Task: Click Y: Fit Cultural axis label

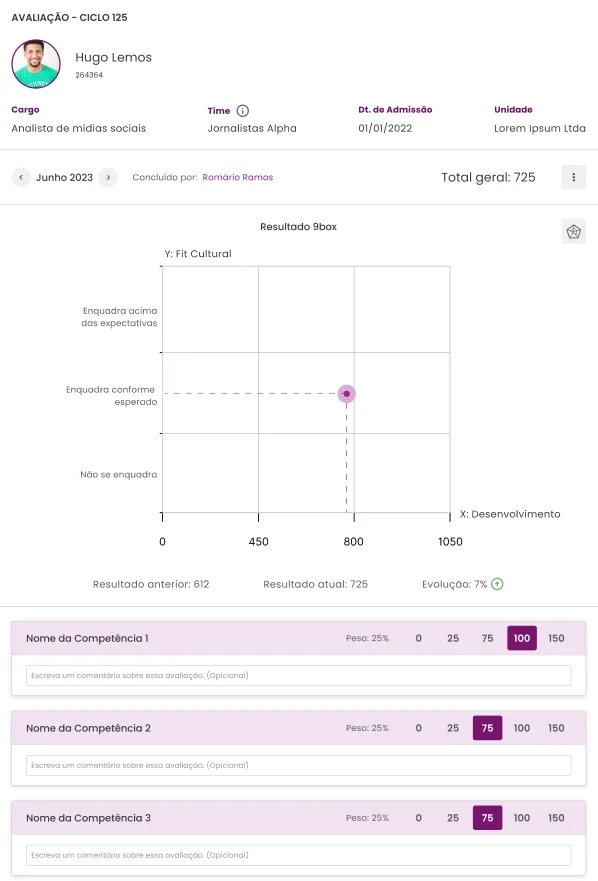Action: [198, 253]
